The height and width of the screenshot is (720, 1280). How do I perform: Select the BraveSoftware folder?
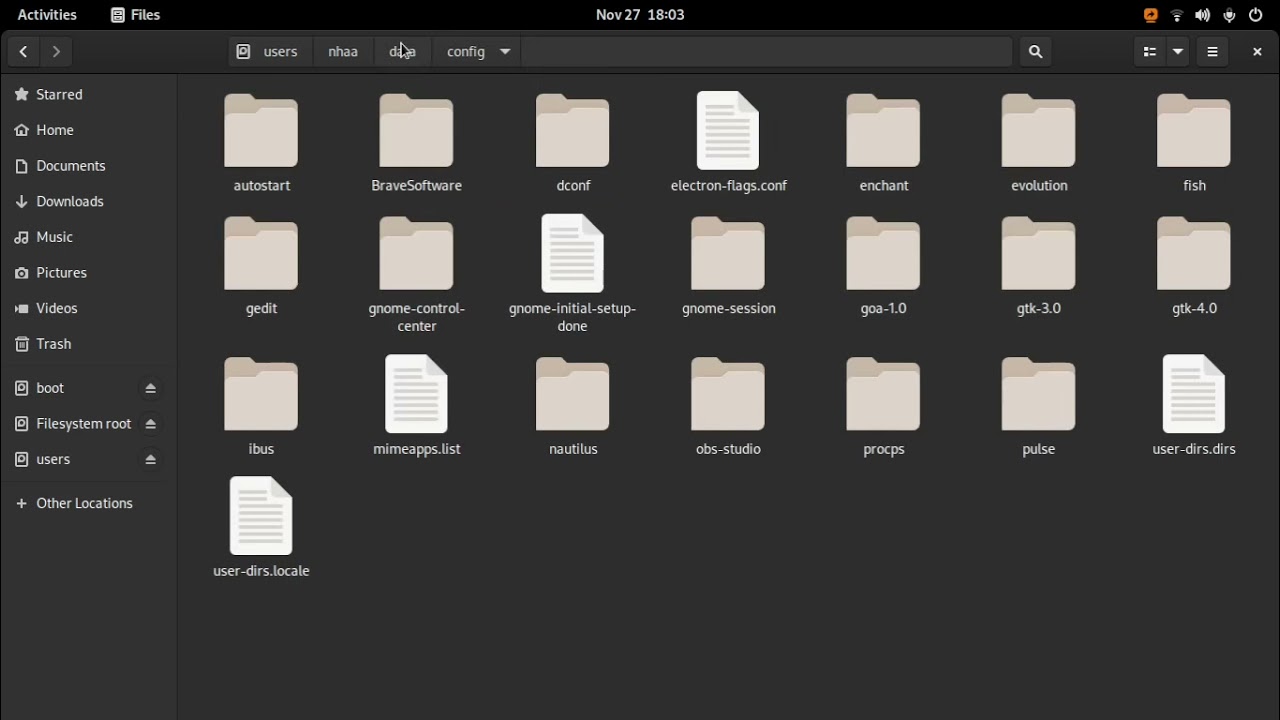coord(417,142)
